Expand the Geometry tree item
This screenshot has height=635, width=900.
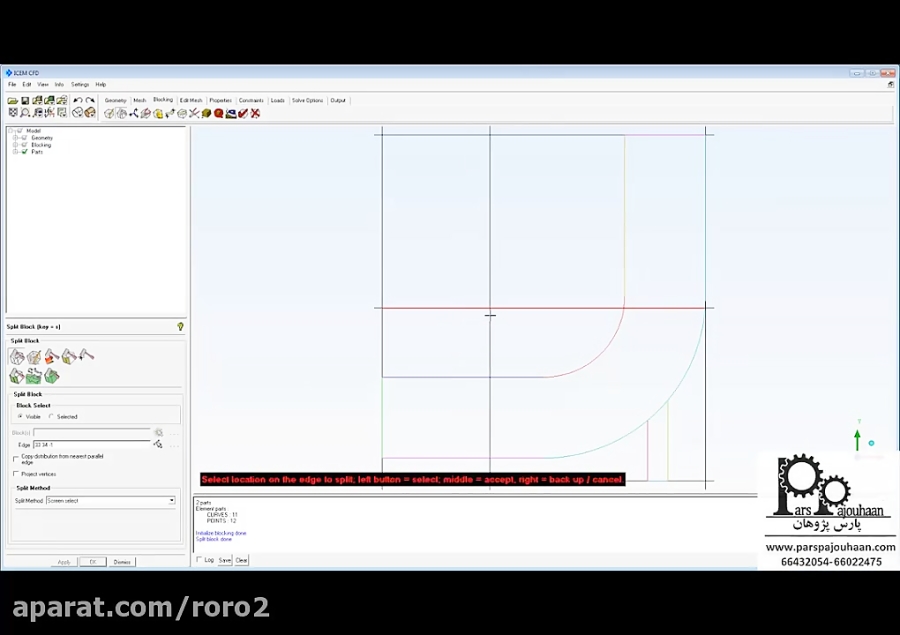[14, 137]
